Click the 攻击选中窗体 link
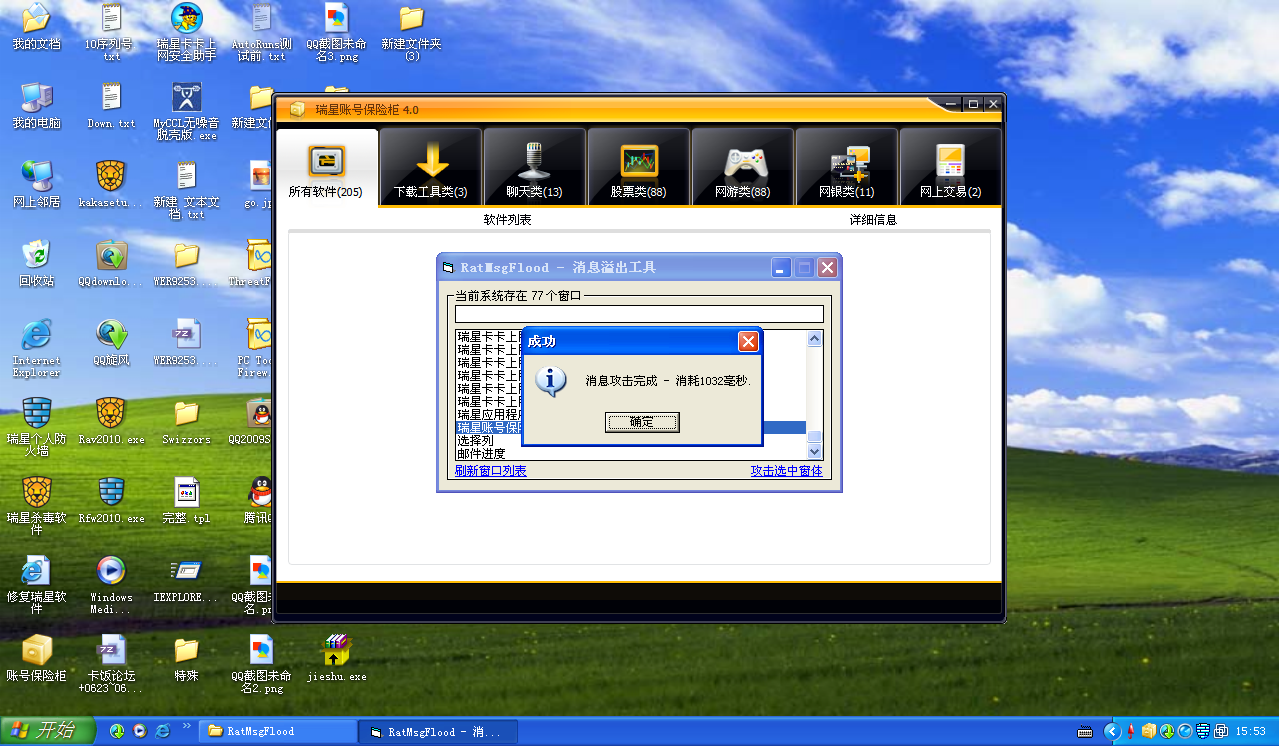The width and height of the screenshot is (1279, 746). pos(787,471)
